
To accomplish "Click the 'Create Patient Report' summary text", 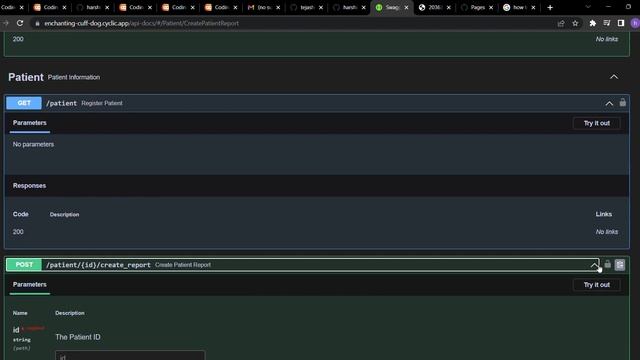I will (x=183, y=265).
